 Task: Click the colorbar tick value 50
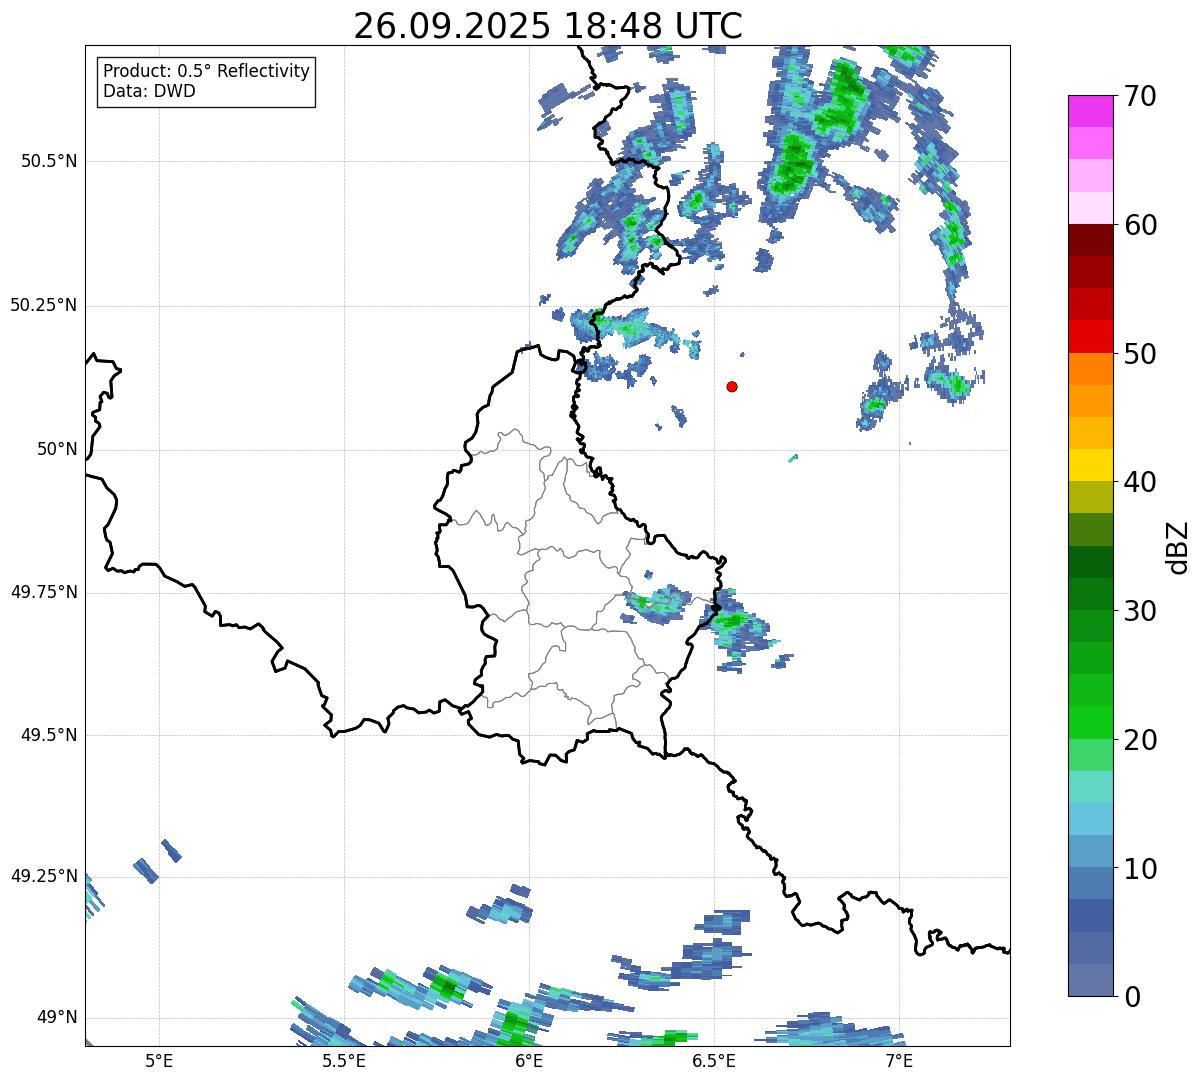click(x=1140, y=354)
